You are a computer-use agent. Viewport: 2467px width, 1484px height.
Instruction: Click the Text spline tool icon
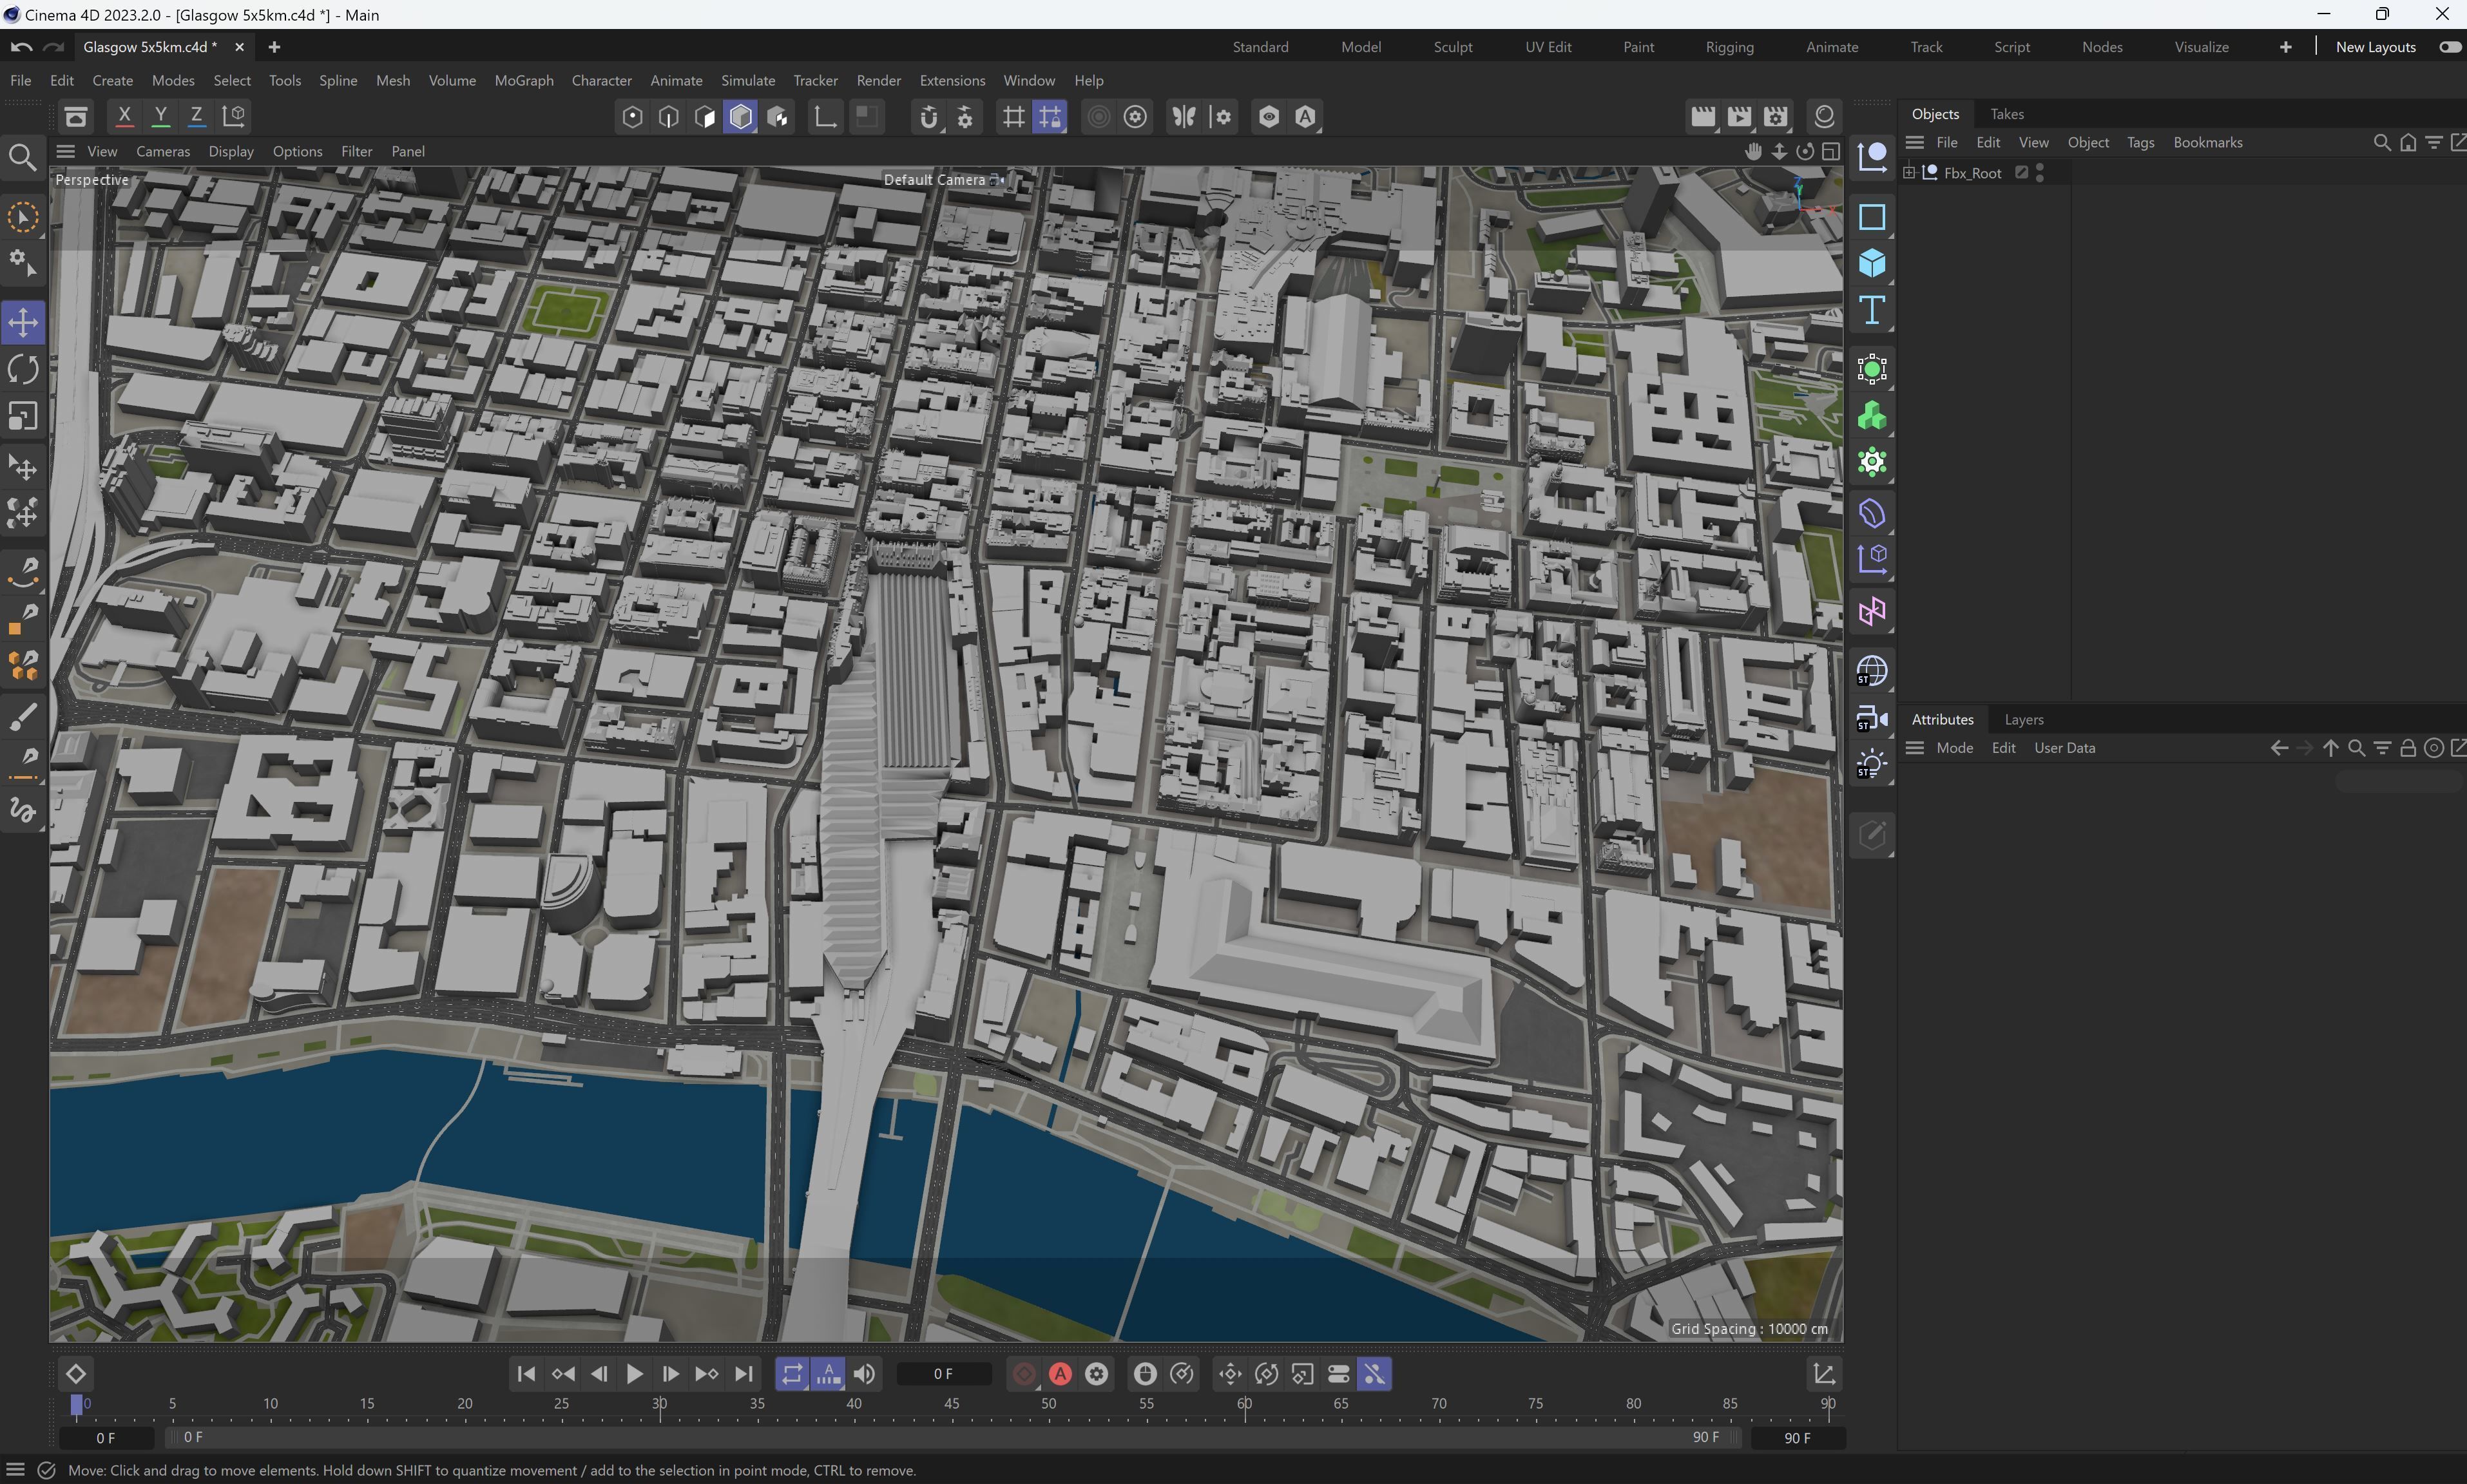point(1872,310)
